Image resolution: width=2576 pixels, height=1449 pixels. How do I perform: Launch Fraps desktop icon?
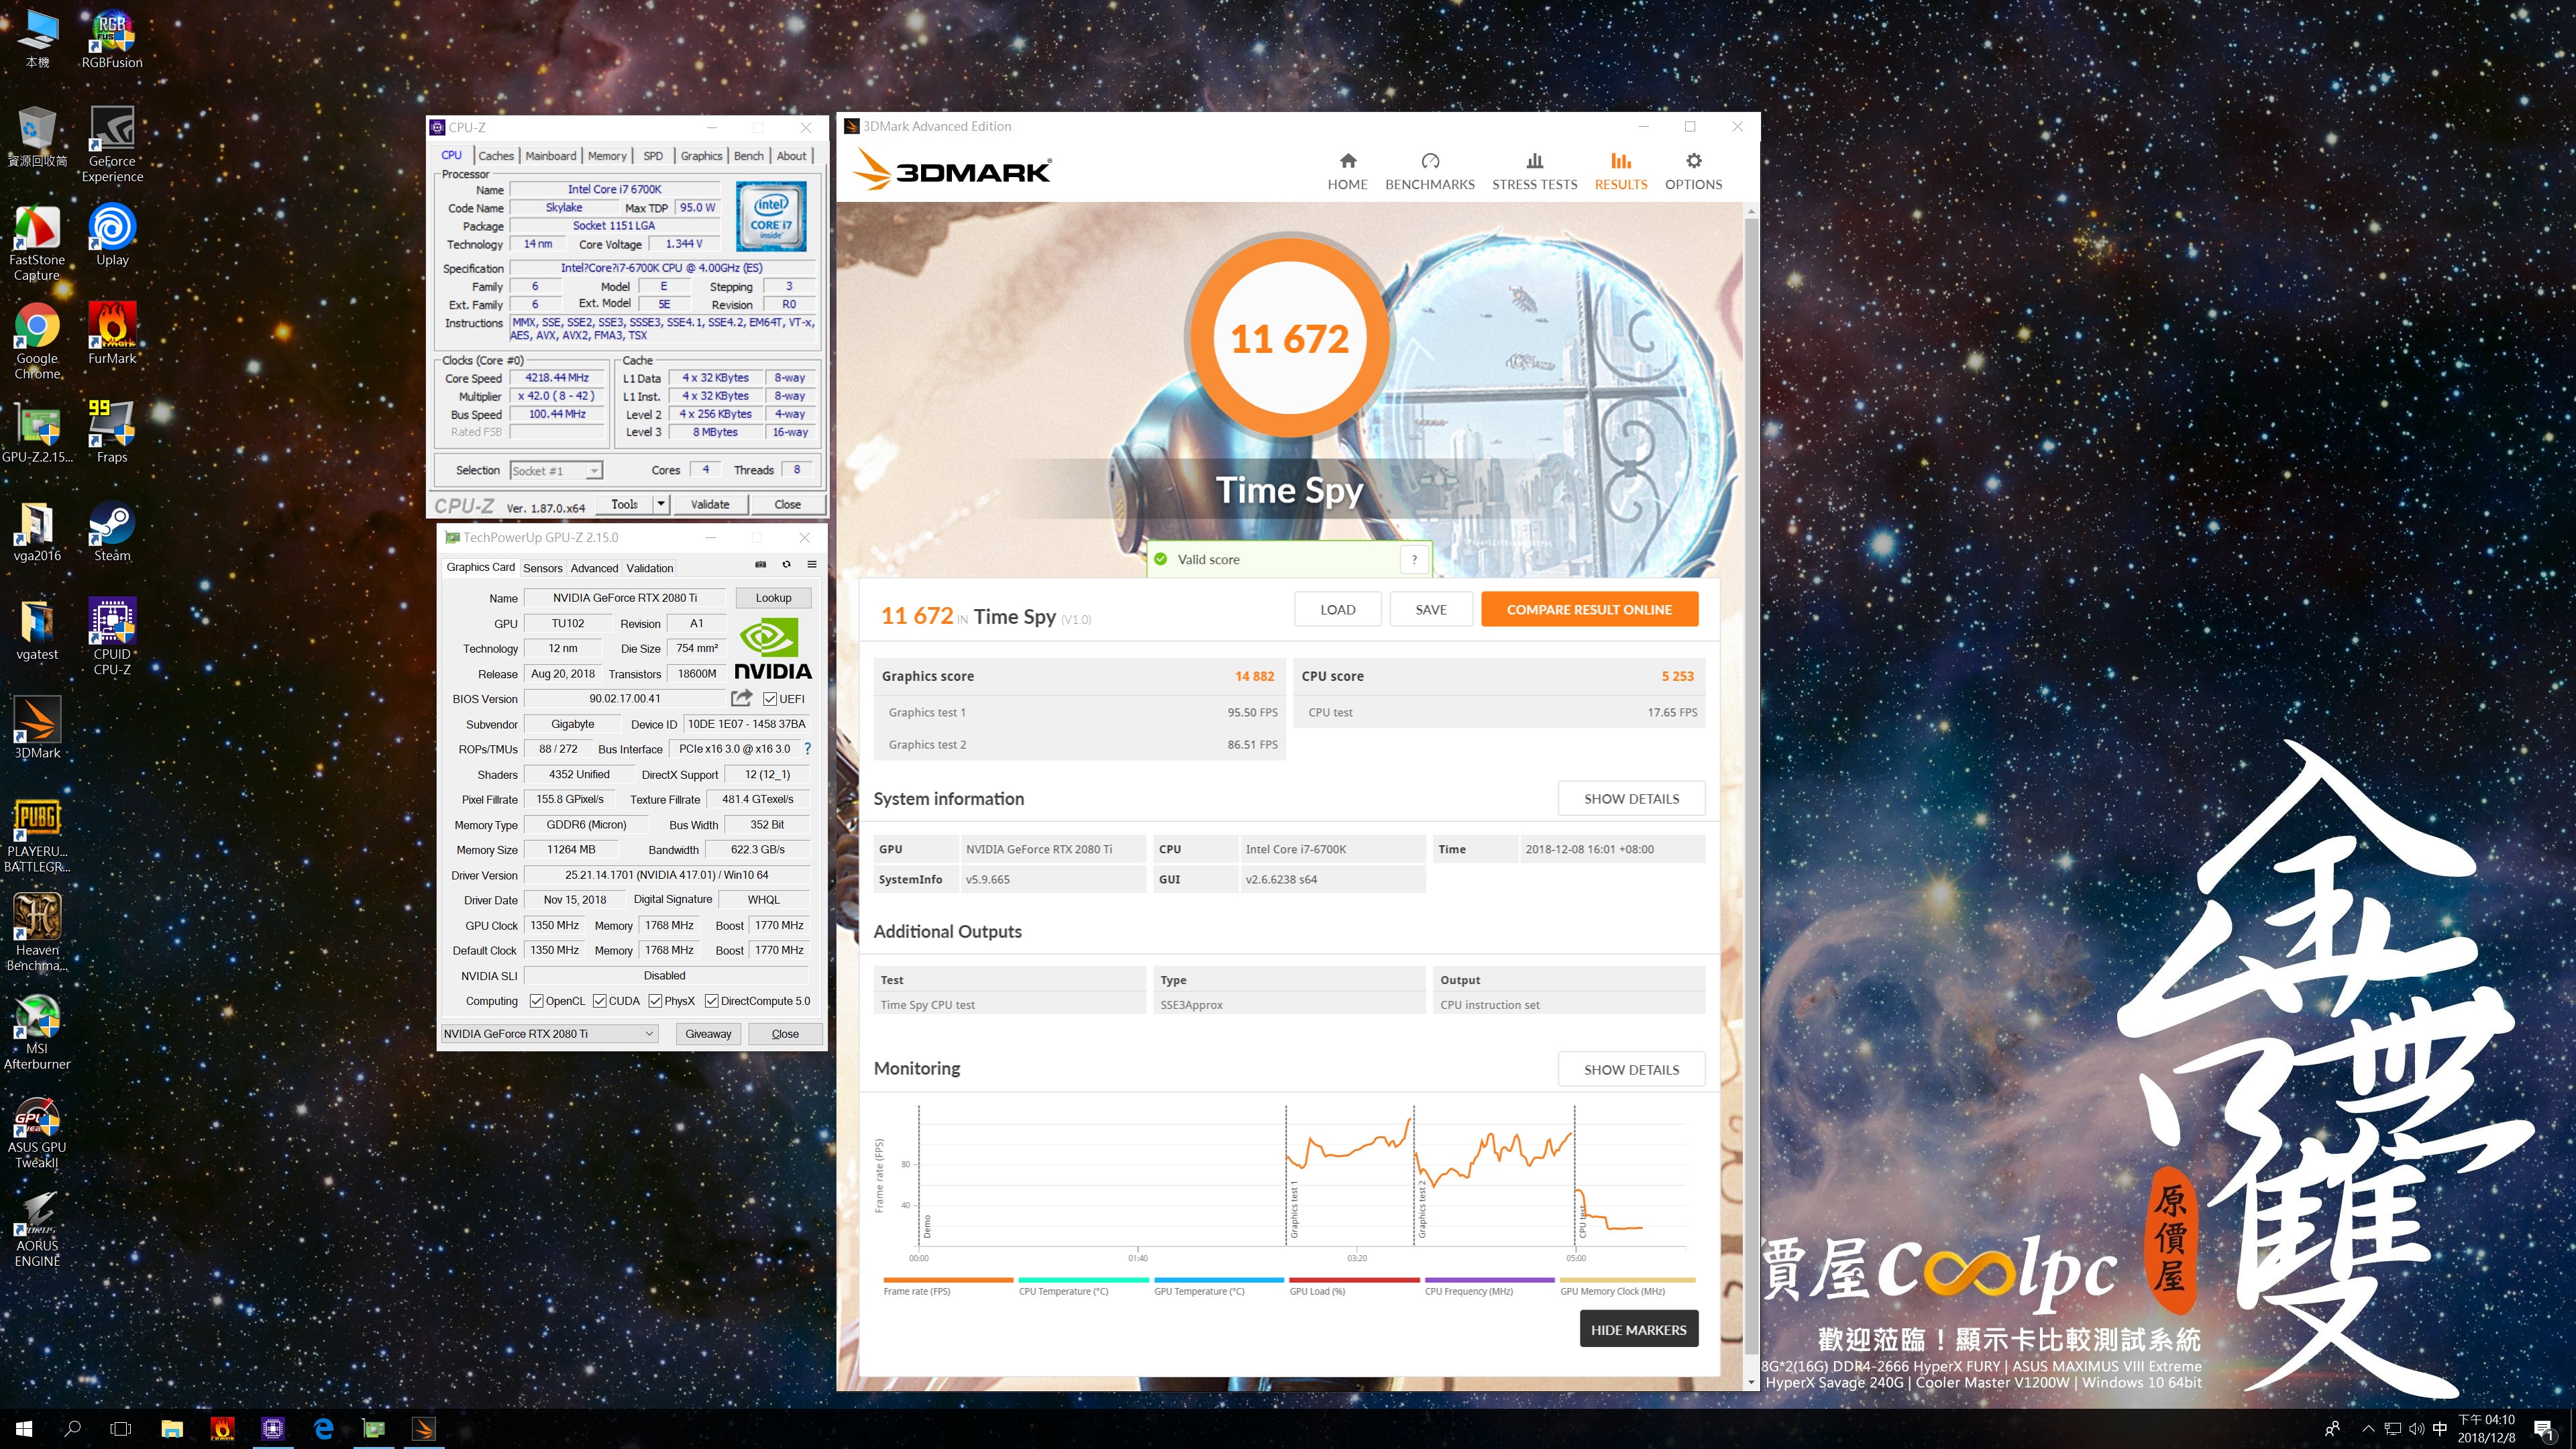[x=112, y=432]
